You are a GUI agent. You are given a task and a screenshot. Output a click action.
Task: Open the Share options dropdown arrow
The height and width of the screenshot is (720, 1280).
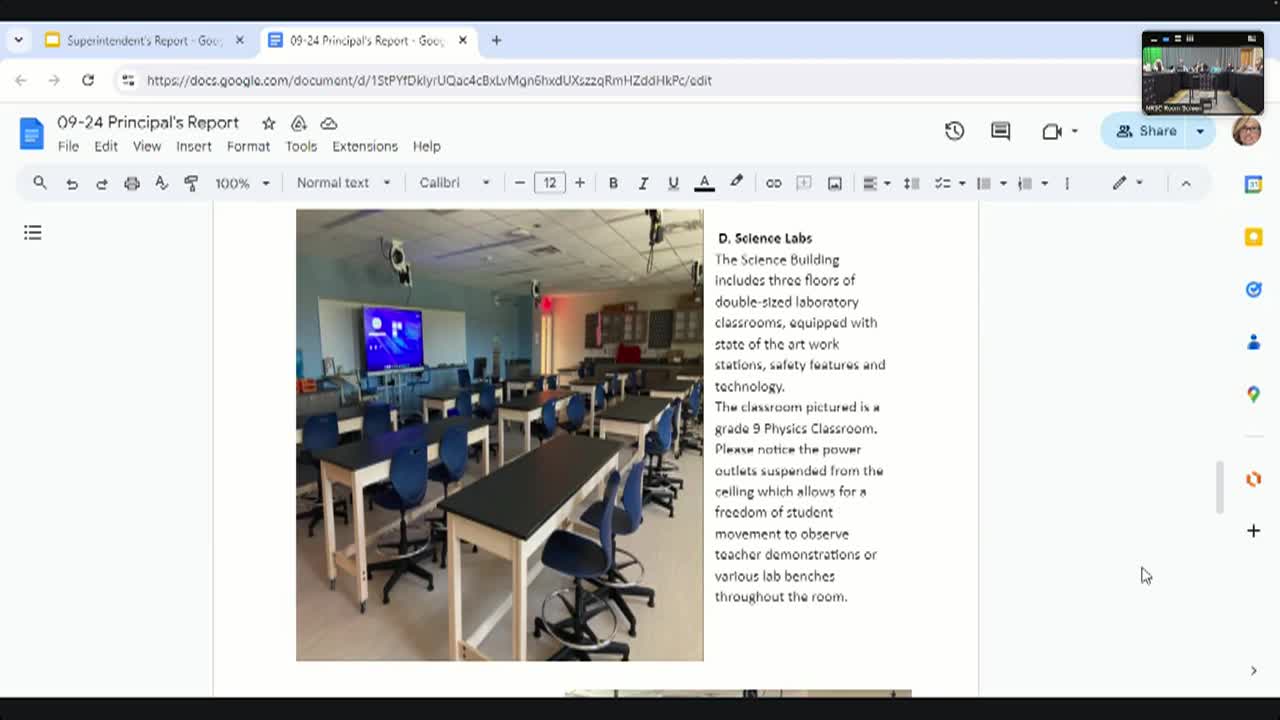coord(1201,131)
